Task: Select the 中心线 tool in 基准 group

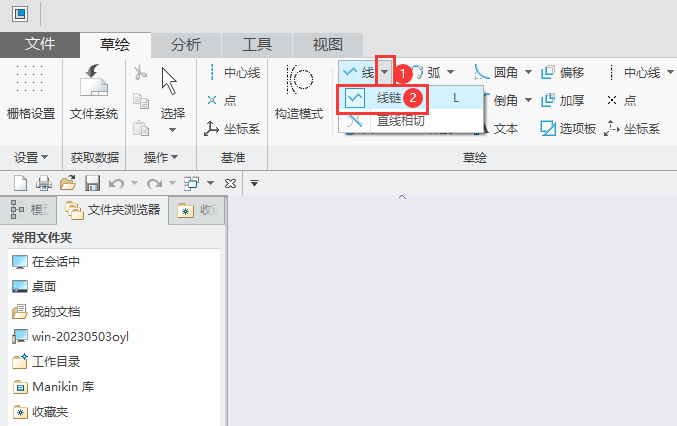Action: click(233, 73)
